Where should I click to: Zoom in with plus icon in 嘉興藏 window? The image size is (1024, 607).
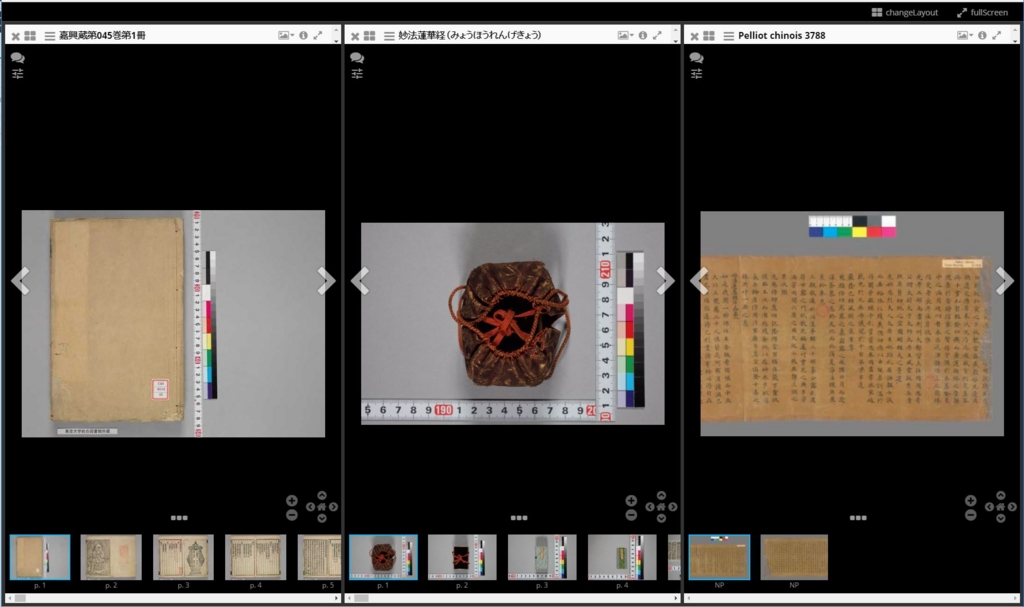[292, 500]
